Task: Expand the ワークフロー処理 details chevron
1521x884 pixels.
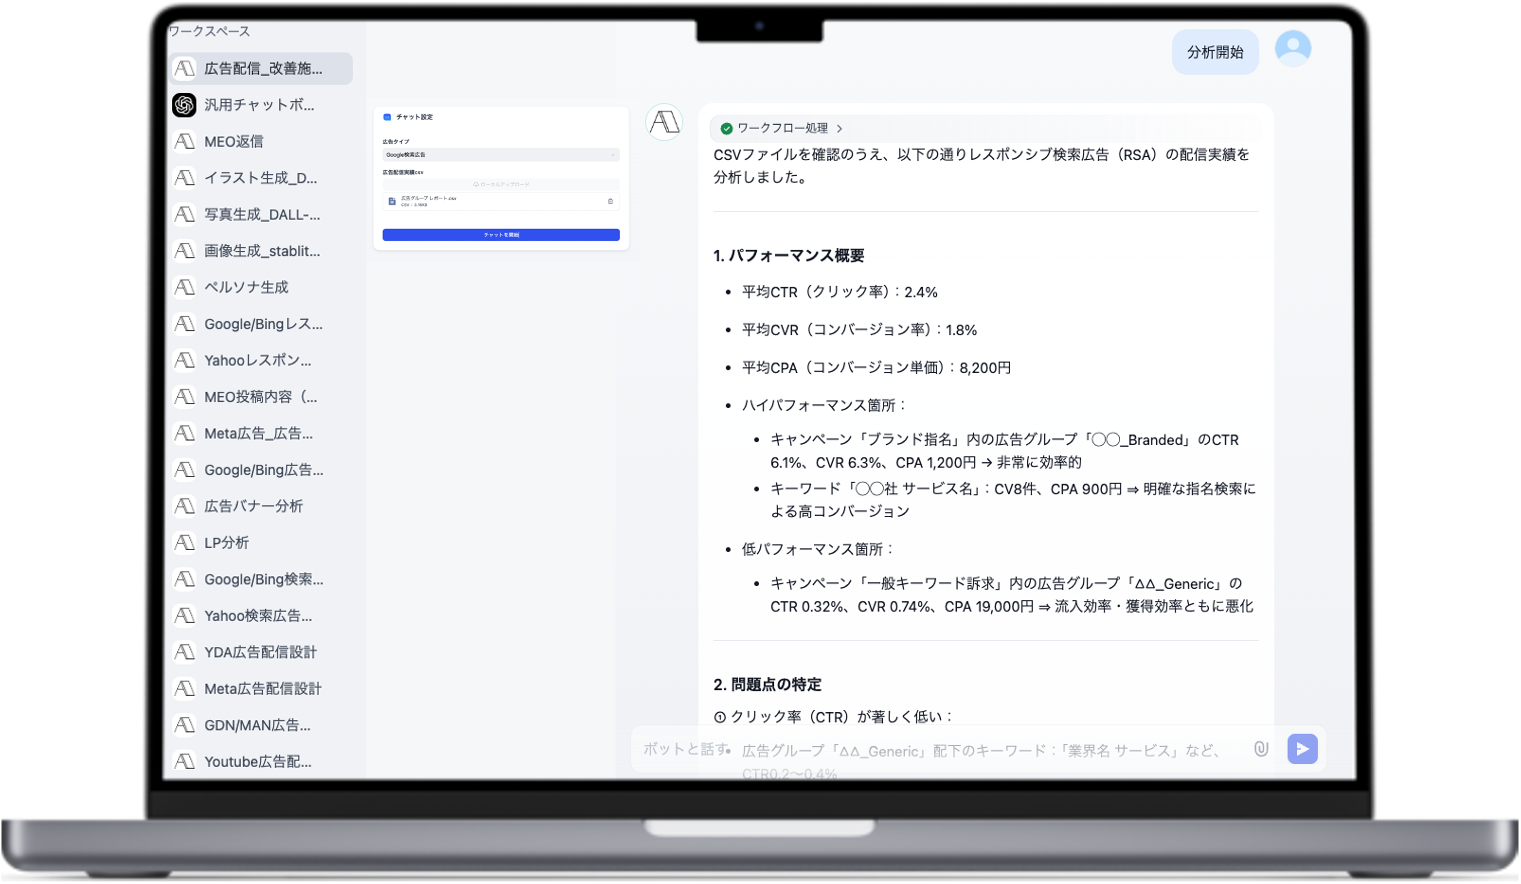Action: [839, 128]
